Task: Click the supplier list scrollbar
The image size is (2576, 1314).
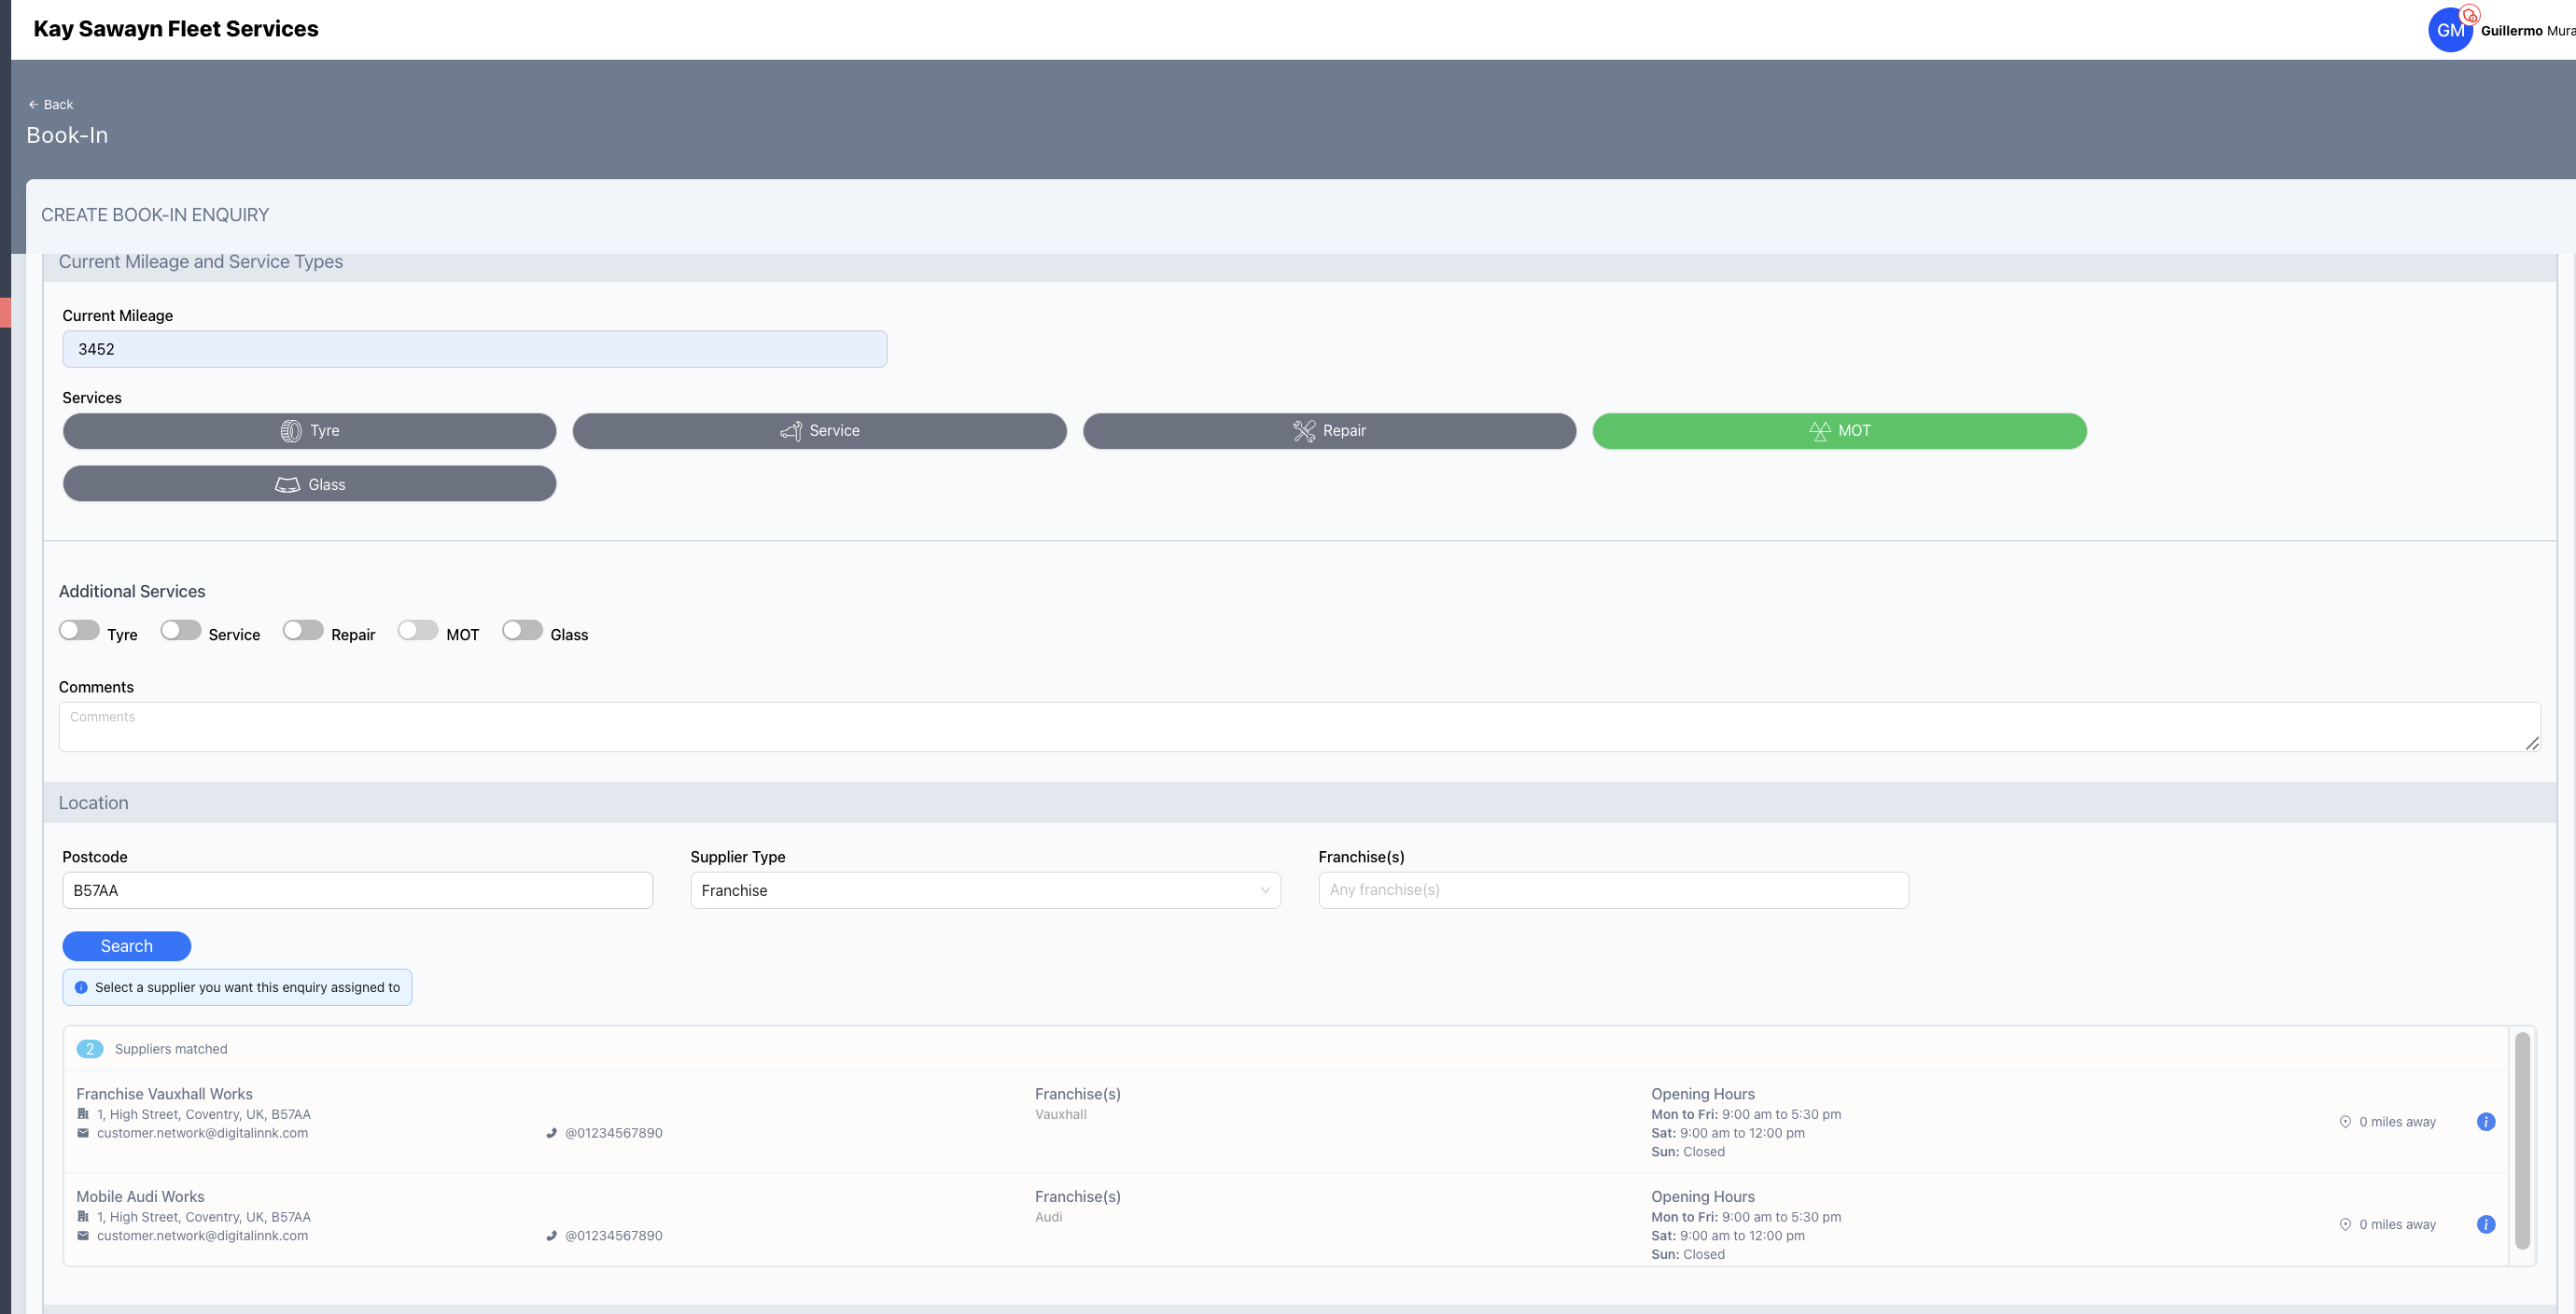Action: (x=2522, y=1140)
